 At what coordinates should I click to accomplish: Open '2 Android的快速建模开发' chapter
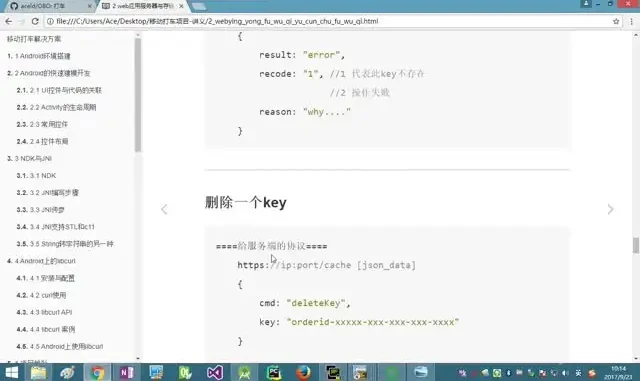pyautogui.click(x=49, y=73)
